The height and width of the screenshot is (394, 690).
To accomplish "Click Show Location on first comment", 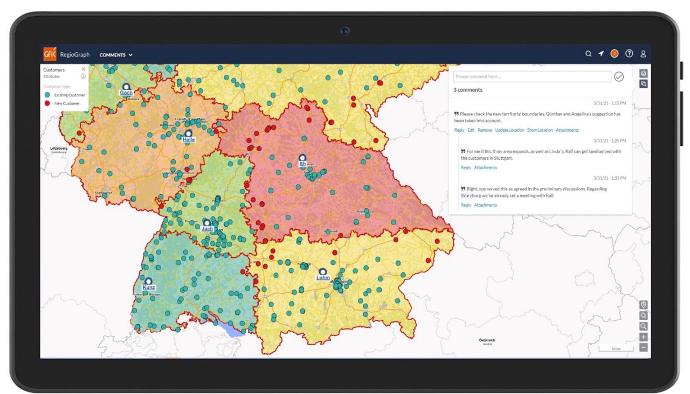I will point(540,130).
